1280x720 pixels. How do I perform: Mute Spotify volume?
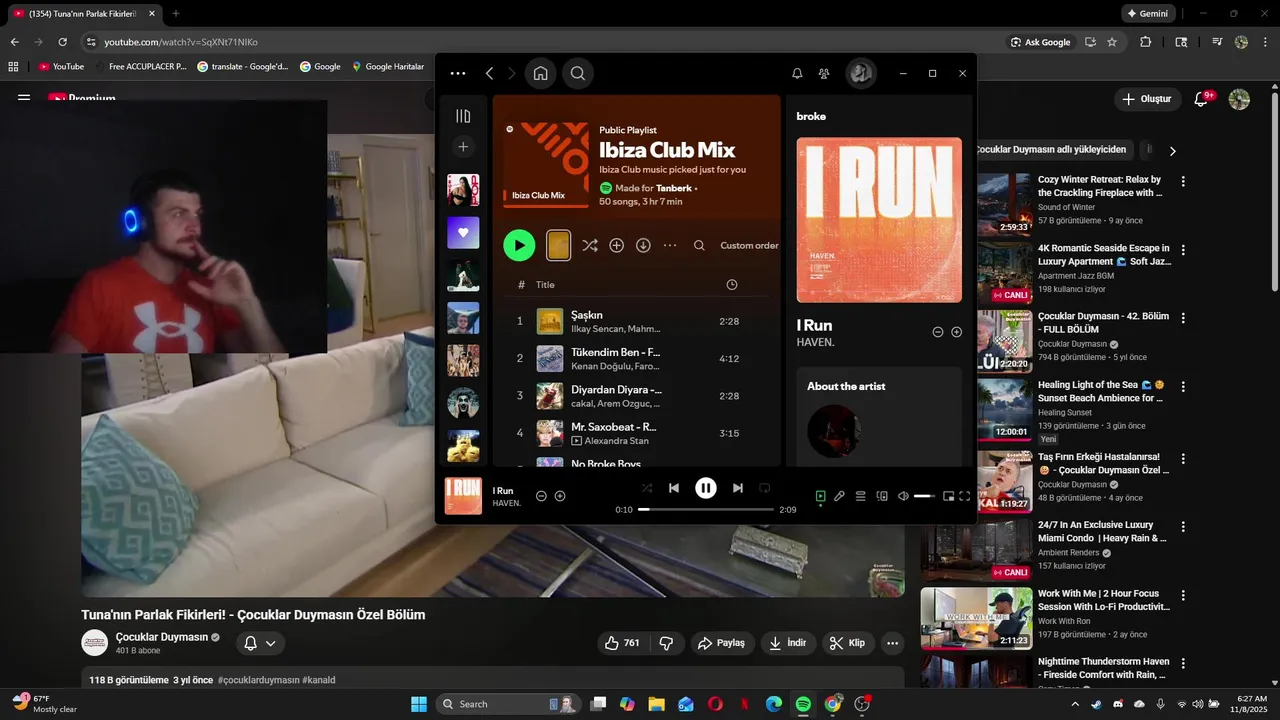[x=903, y=496]
